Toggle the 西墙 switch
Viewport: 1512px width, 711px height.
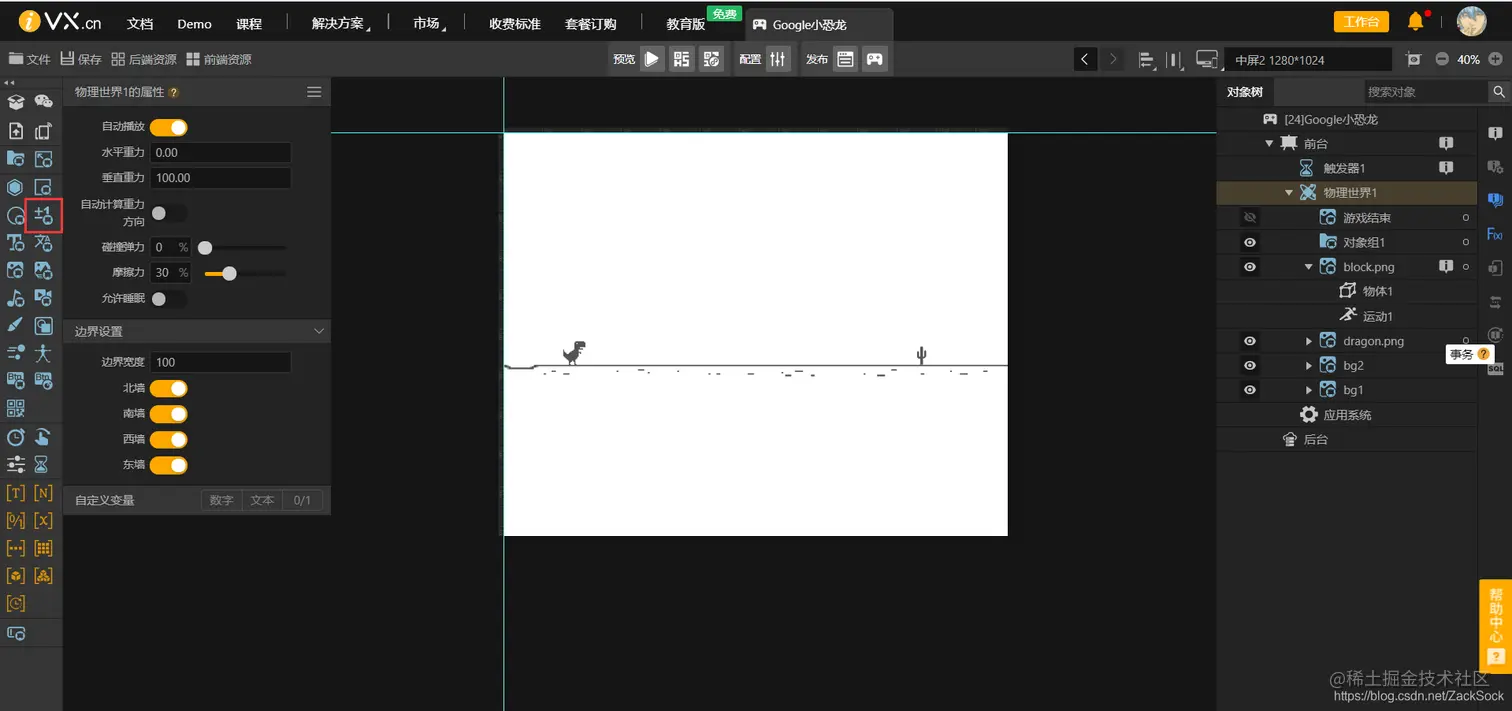(169, 439)
